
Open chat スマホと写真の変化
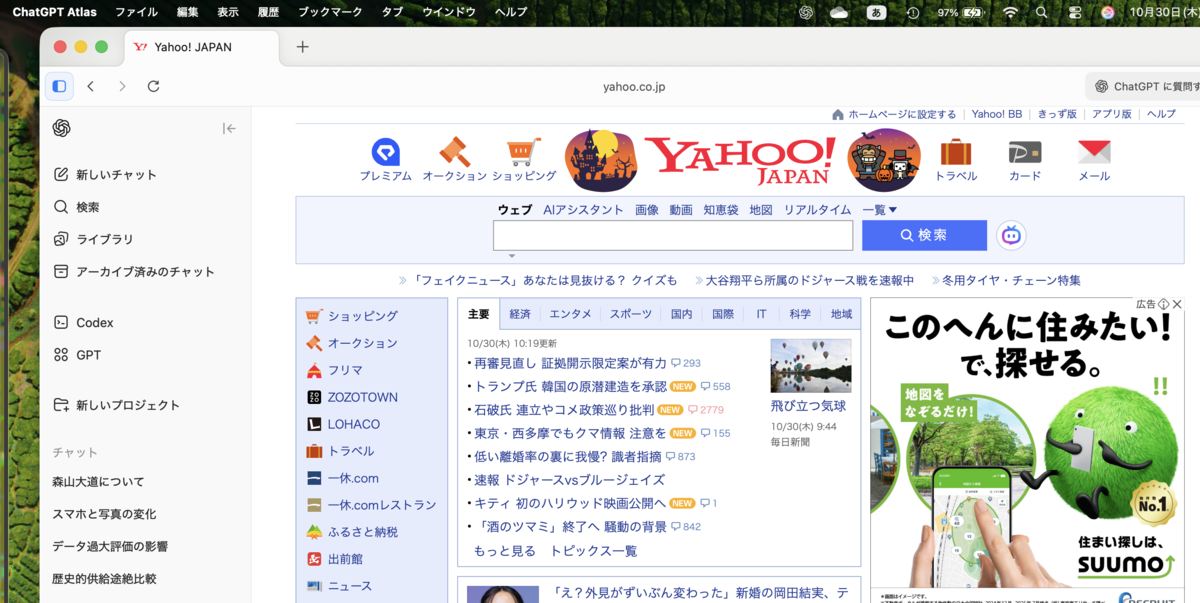(x=104, y=514)
